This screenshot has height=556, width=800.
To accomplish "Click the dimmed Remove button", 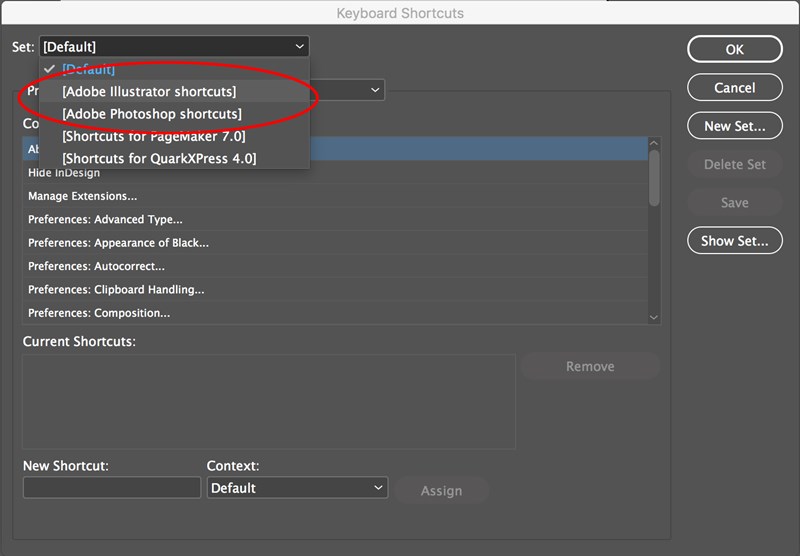I will point(590,366).
